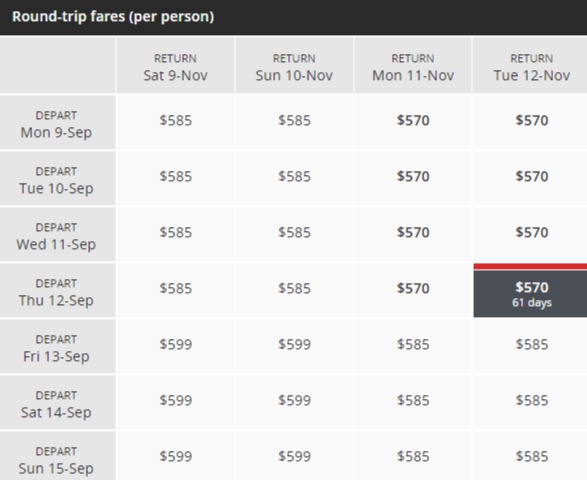The width and height of the screenshot is (587, 480).
Task: Click Return Tue 12-Nov column header
Action: (531, 66)
